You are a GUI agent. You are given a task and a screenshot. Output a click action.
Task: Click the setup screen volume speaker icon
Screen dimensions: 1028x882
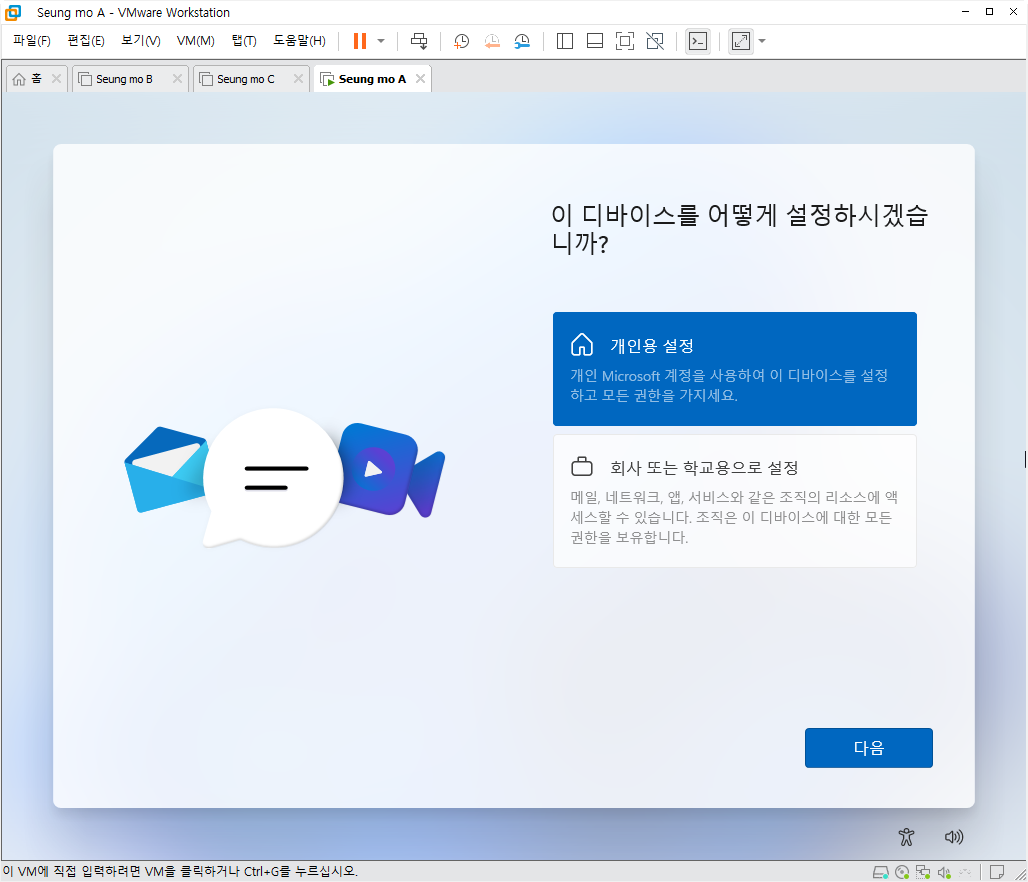954,837
